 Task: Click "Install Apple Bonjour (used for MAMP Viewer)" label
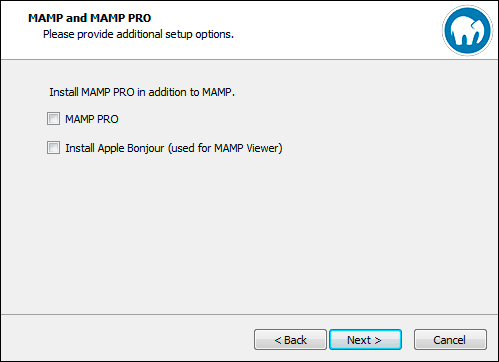(174, 148)
